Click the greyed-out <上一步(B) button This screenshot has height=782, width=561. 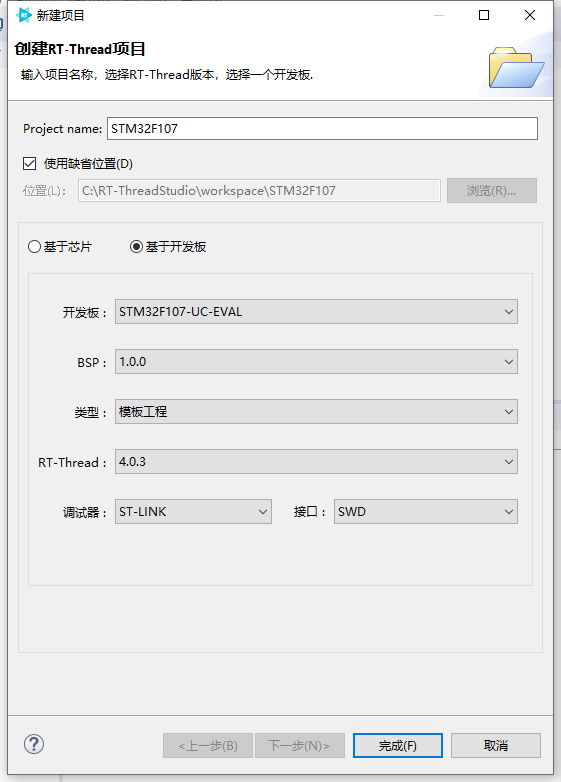[208, 746]
